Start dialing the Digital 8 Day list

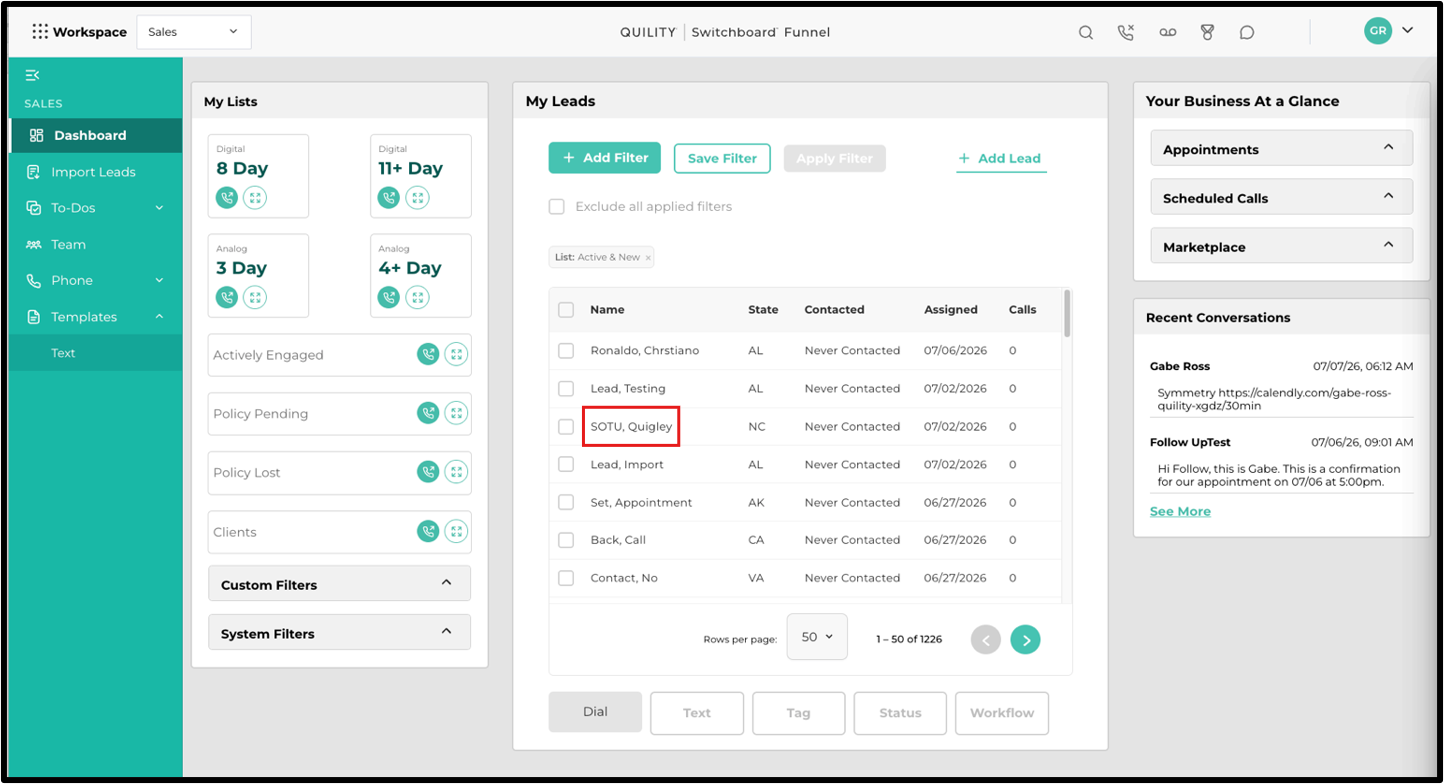tap(227, 198)
